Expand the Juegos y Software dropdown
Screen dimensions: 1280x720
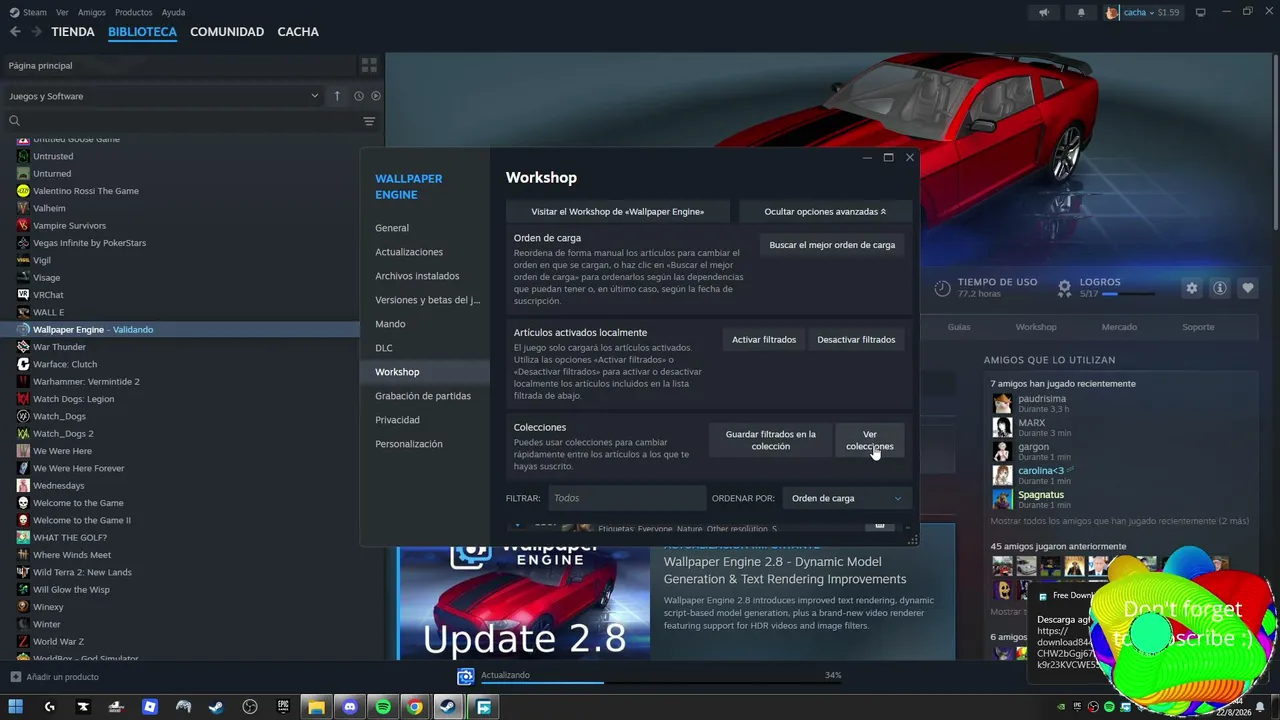(163, 96)
